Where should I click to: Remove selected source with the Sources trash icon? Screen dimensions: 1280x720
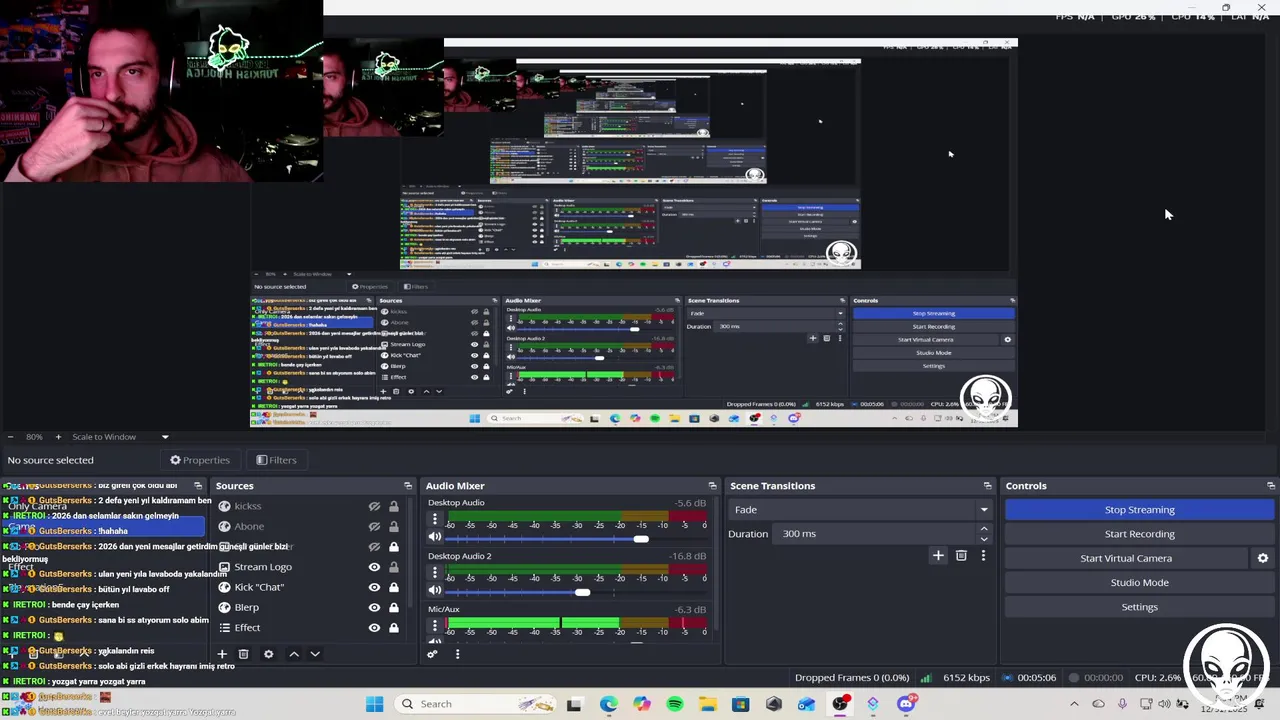pos(243,654)
